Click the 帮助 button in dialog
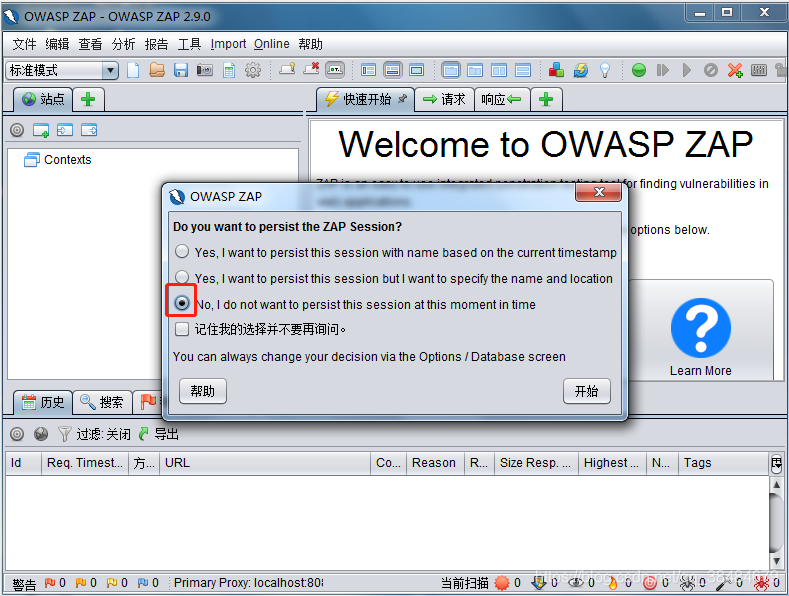 203,391
